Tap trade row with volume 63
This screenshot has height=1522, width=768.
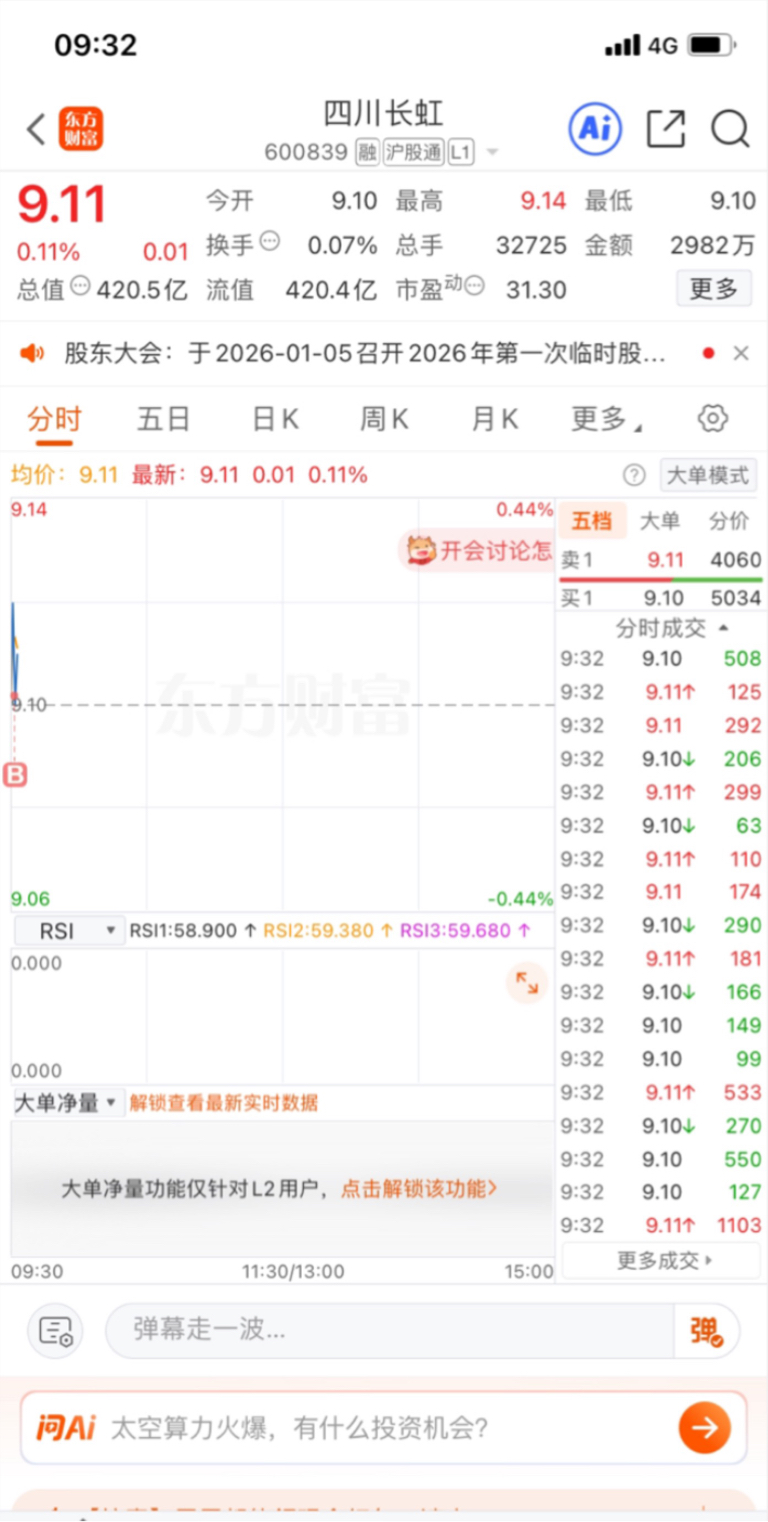(660, 825)
